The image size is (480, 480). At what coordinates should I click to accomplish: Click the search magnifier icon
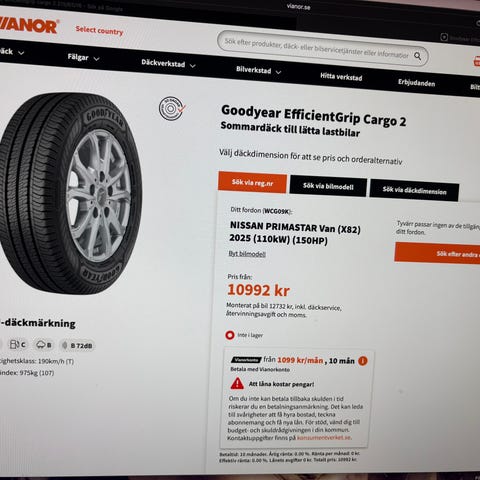coord(417,56)
